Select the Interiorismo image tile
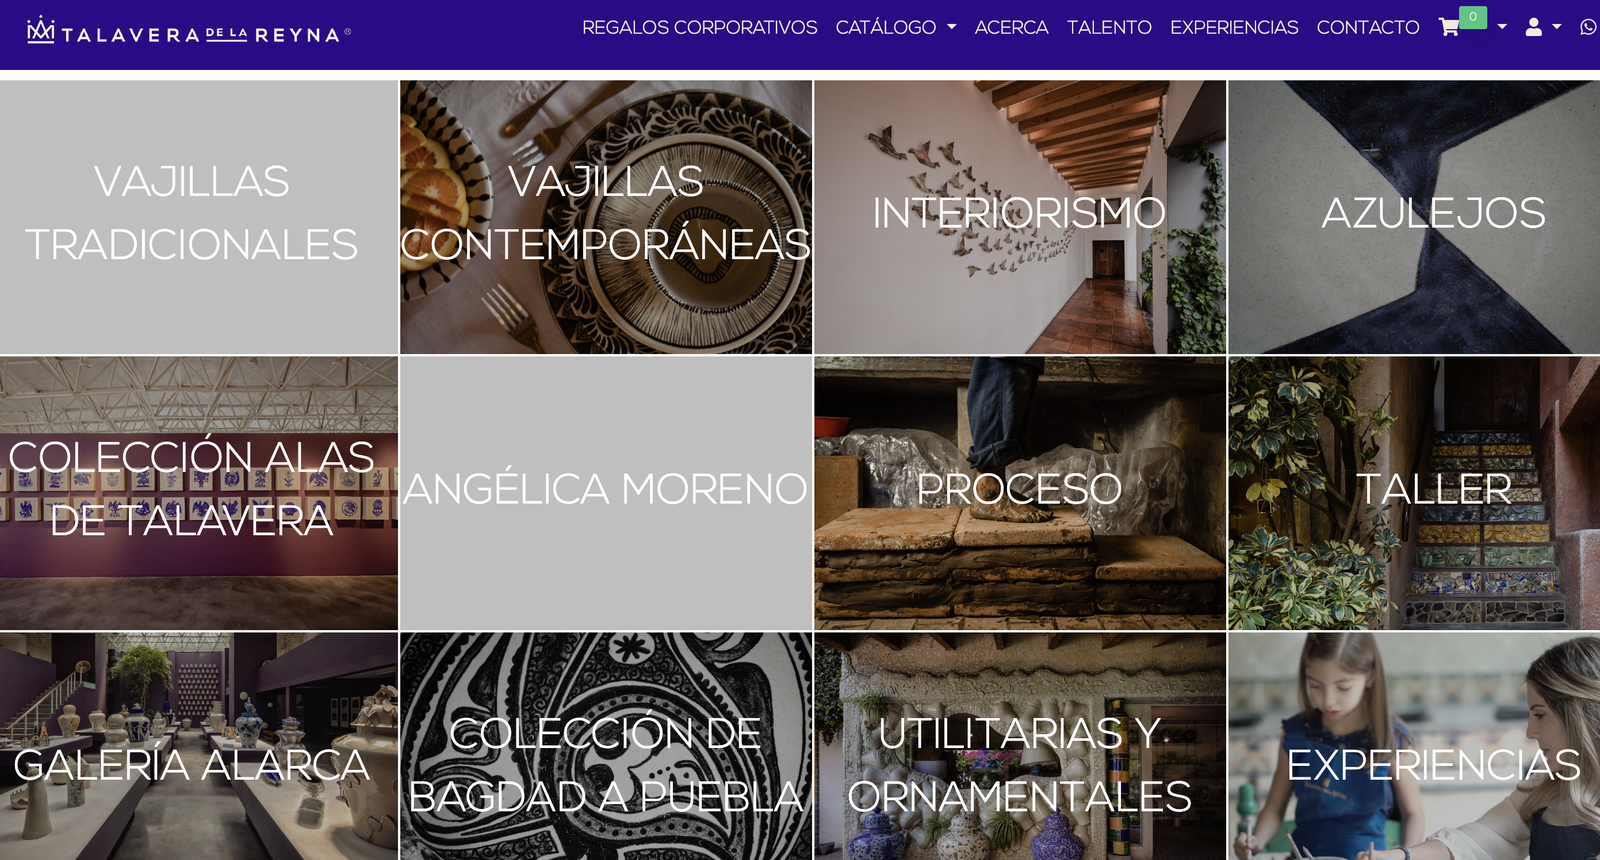Image resolution: width=1600 pixels, height=860 pixels. pyautogui.click(x=1020, y=217)
